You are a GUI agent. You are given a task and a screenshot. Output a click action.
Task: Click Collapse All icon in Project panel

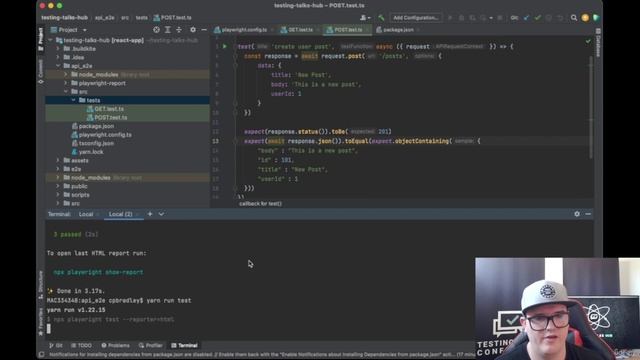[179, 30]
